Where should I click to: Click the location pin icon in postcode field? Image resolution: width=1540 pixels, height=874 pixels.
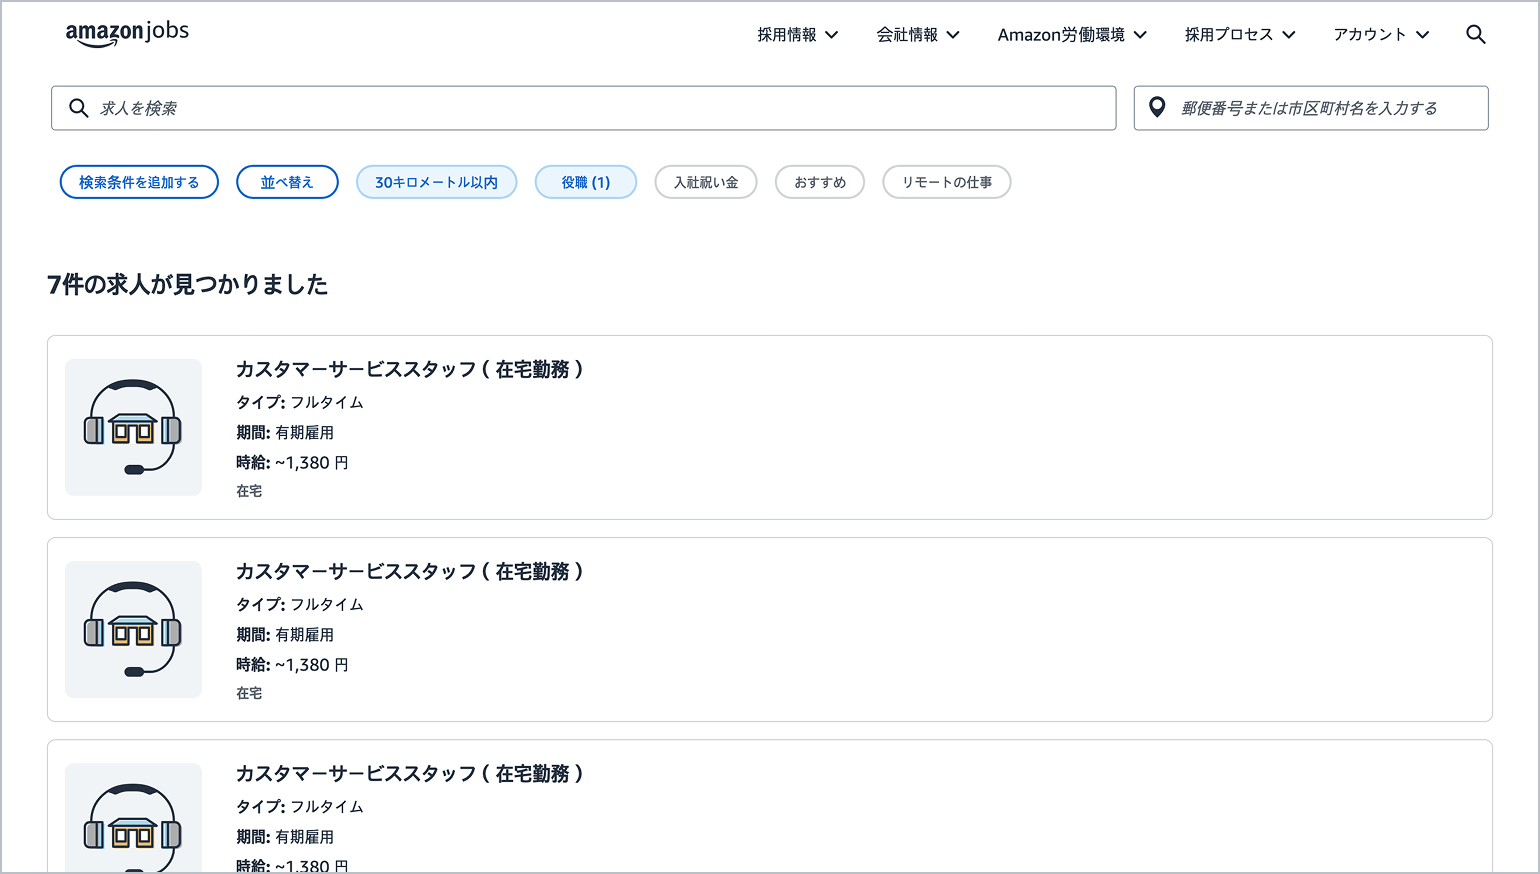tap(1157, 107)
